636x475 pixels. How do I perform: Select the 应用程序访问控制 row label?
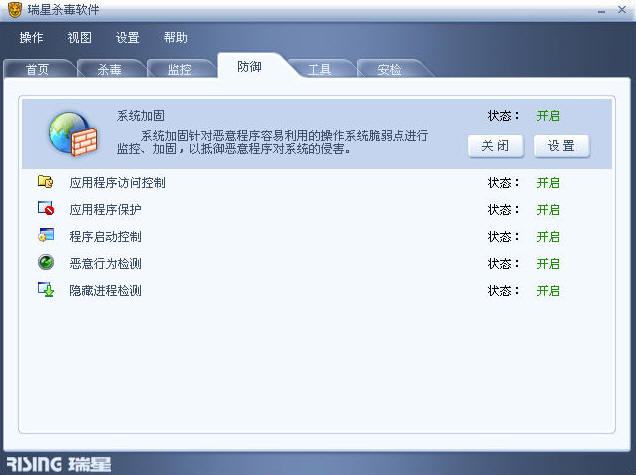pos(118,183)
